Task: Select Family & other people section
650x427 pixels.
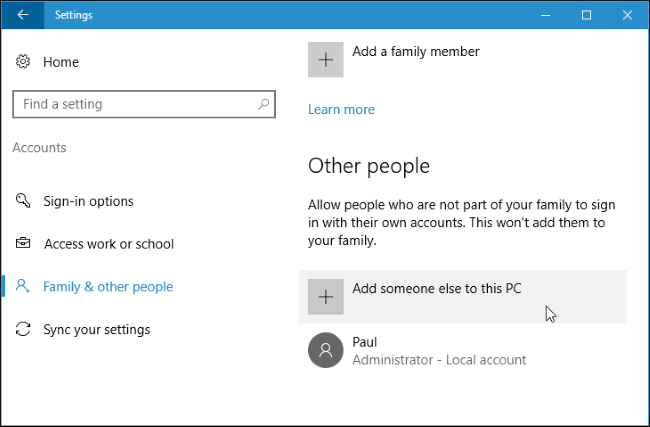Action: click(x=108, y=287)
